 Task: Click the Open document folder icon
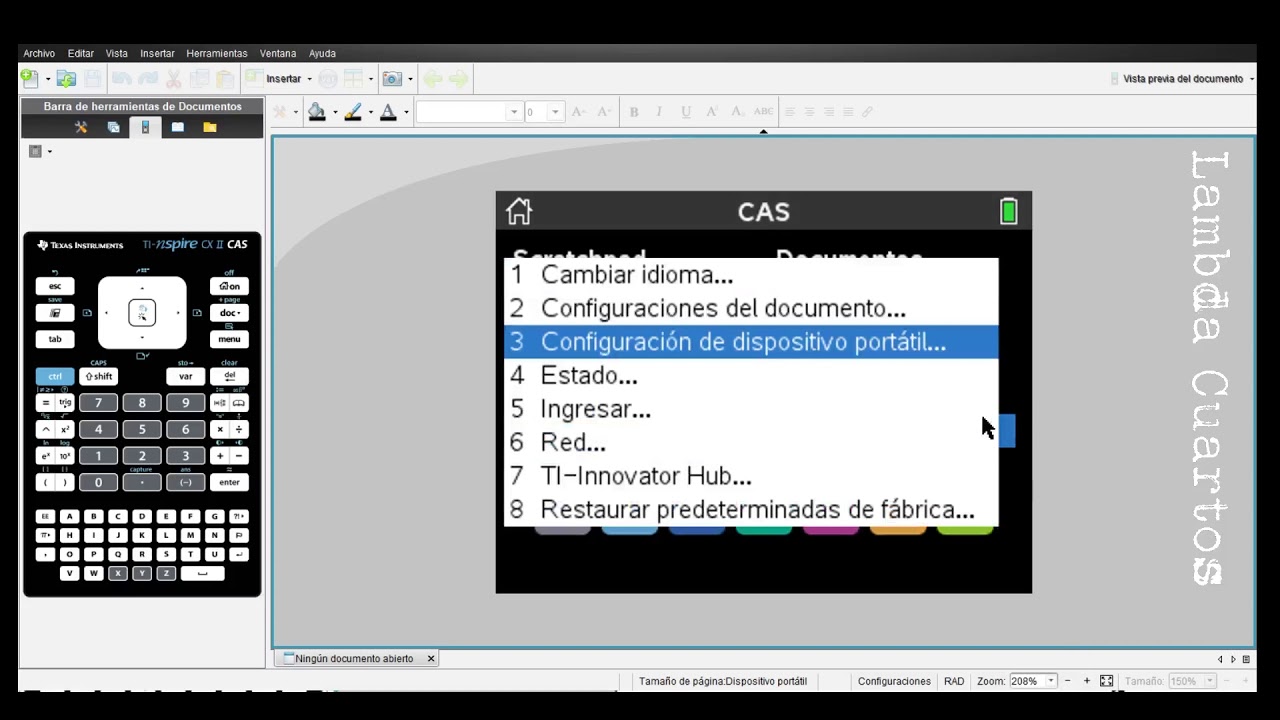coord(66,78)
